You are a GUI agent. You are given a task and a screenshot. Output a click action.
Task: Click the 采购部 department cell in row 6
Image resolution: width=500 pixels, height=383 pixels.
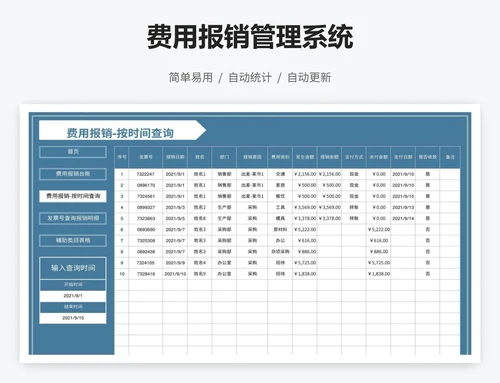(224, 229)
